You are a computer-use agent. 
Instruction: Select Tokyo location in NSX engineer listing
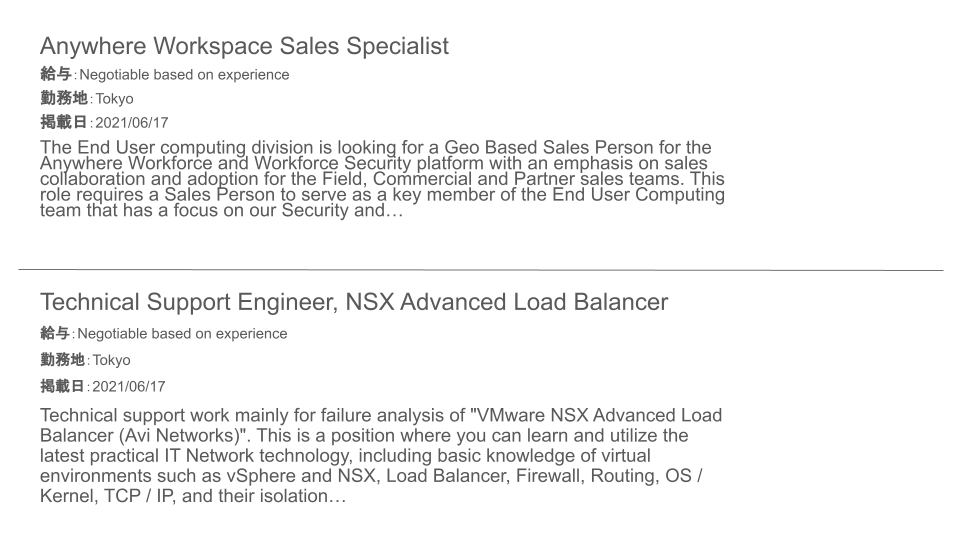coord(111,360)
